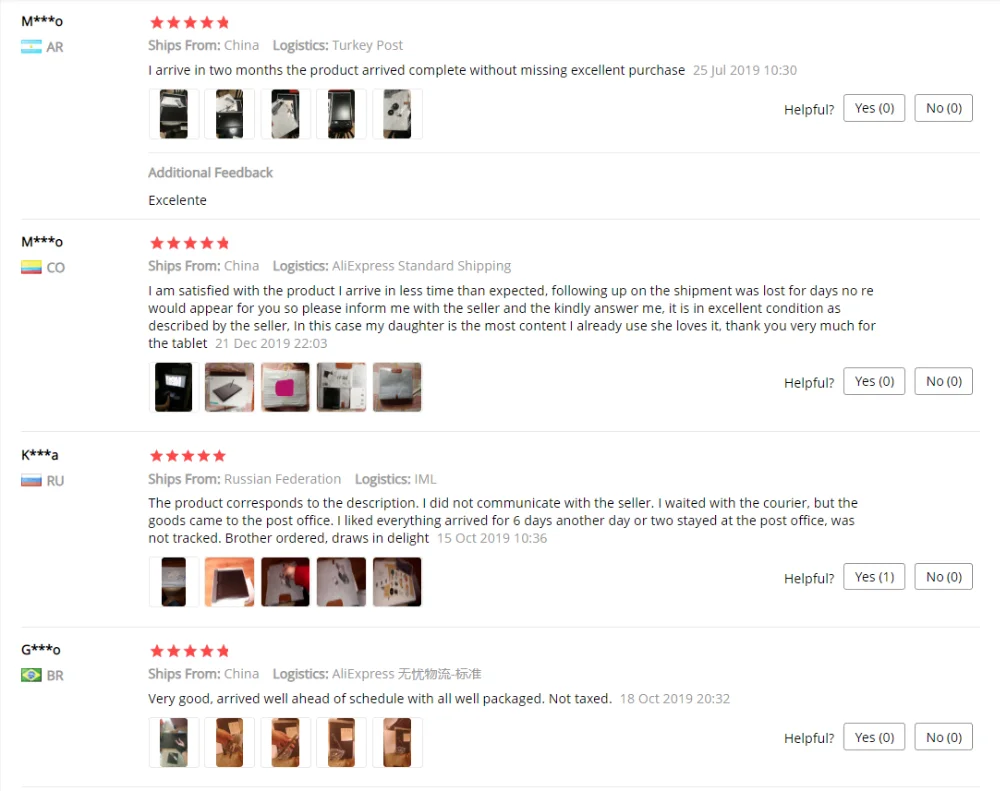1000x791 pixels.
Task: Open second photo in the Russian review
Action: point(230,582)
